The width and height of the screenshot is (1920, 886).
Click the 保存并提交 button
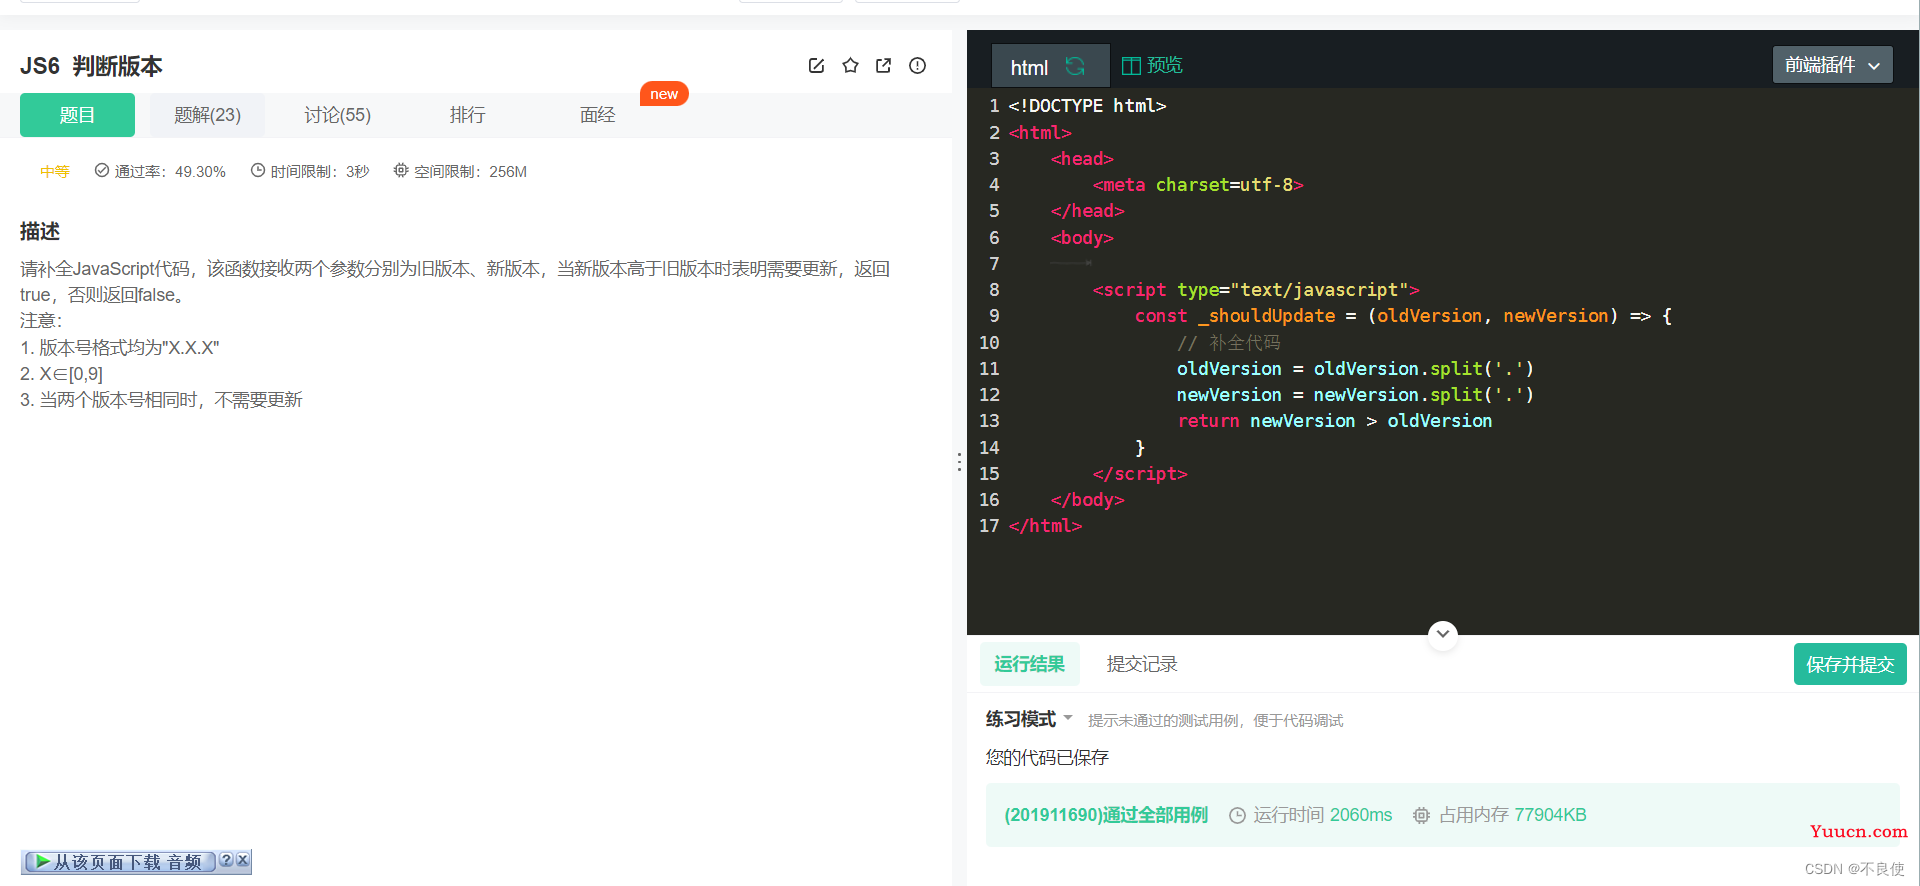1850,664
